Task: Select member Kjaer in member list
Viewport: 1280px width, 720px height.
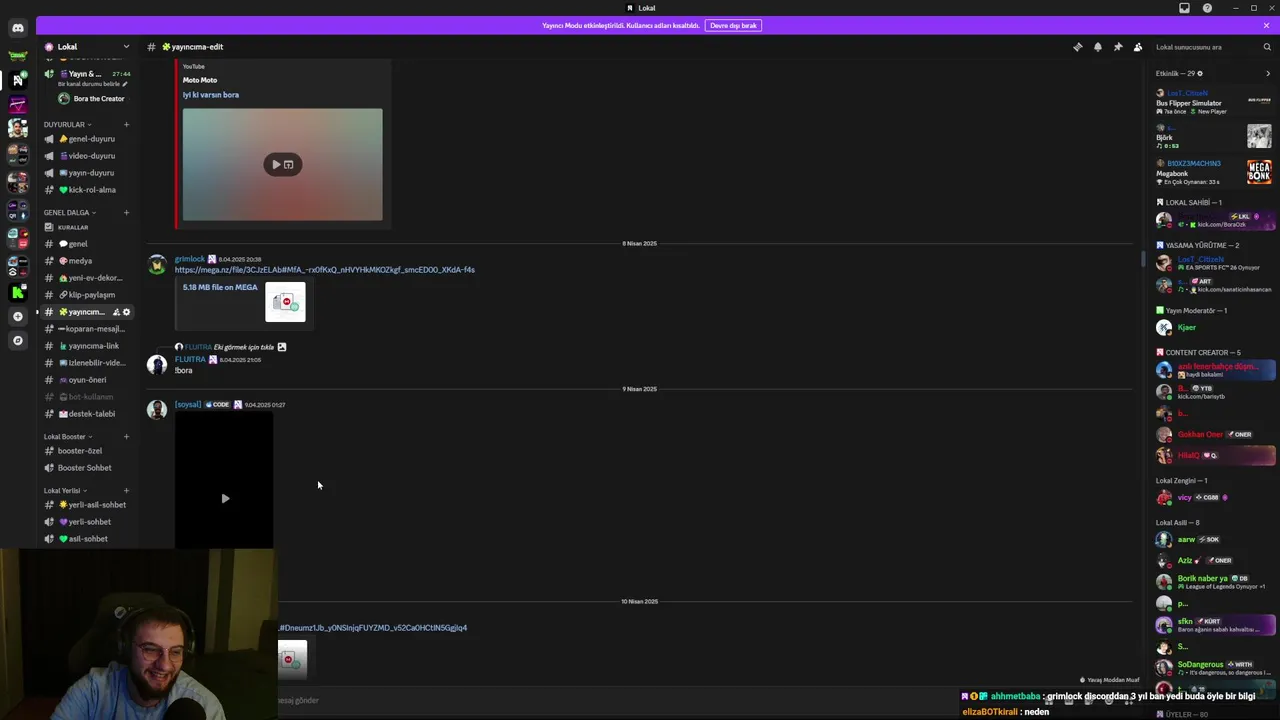Action: [1214, 327]
